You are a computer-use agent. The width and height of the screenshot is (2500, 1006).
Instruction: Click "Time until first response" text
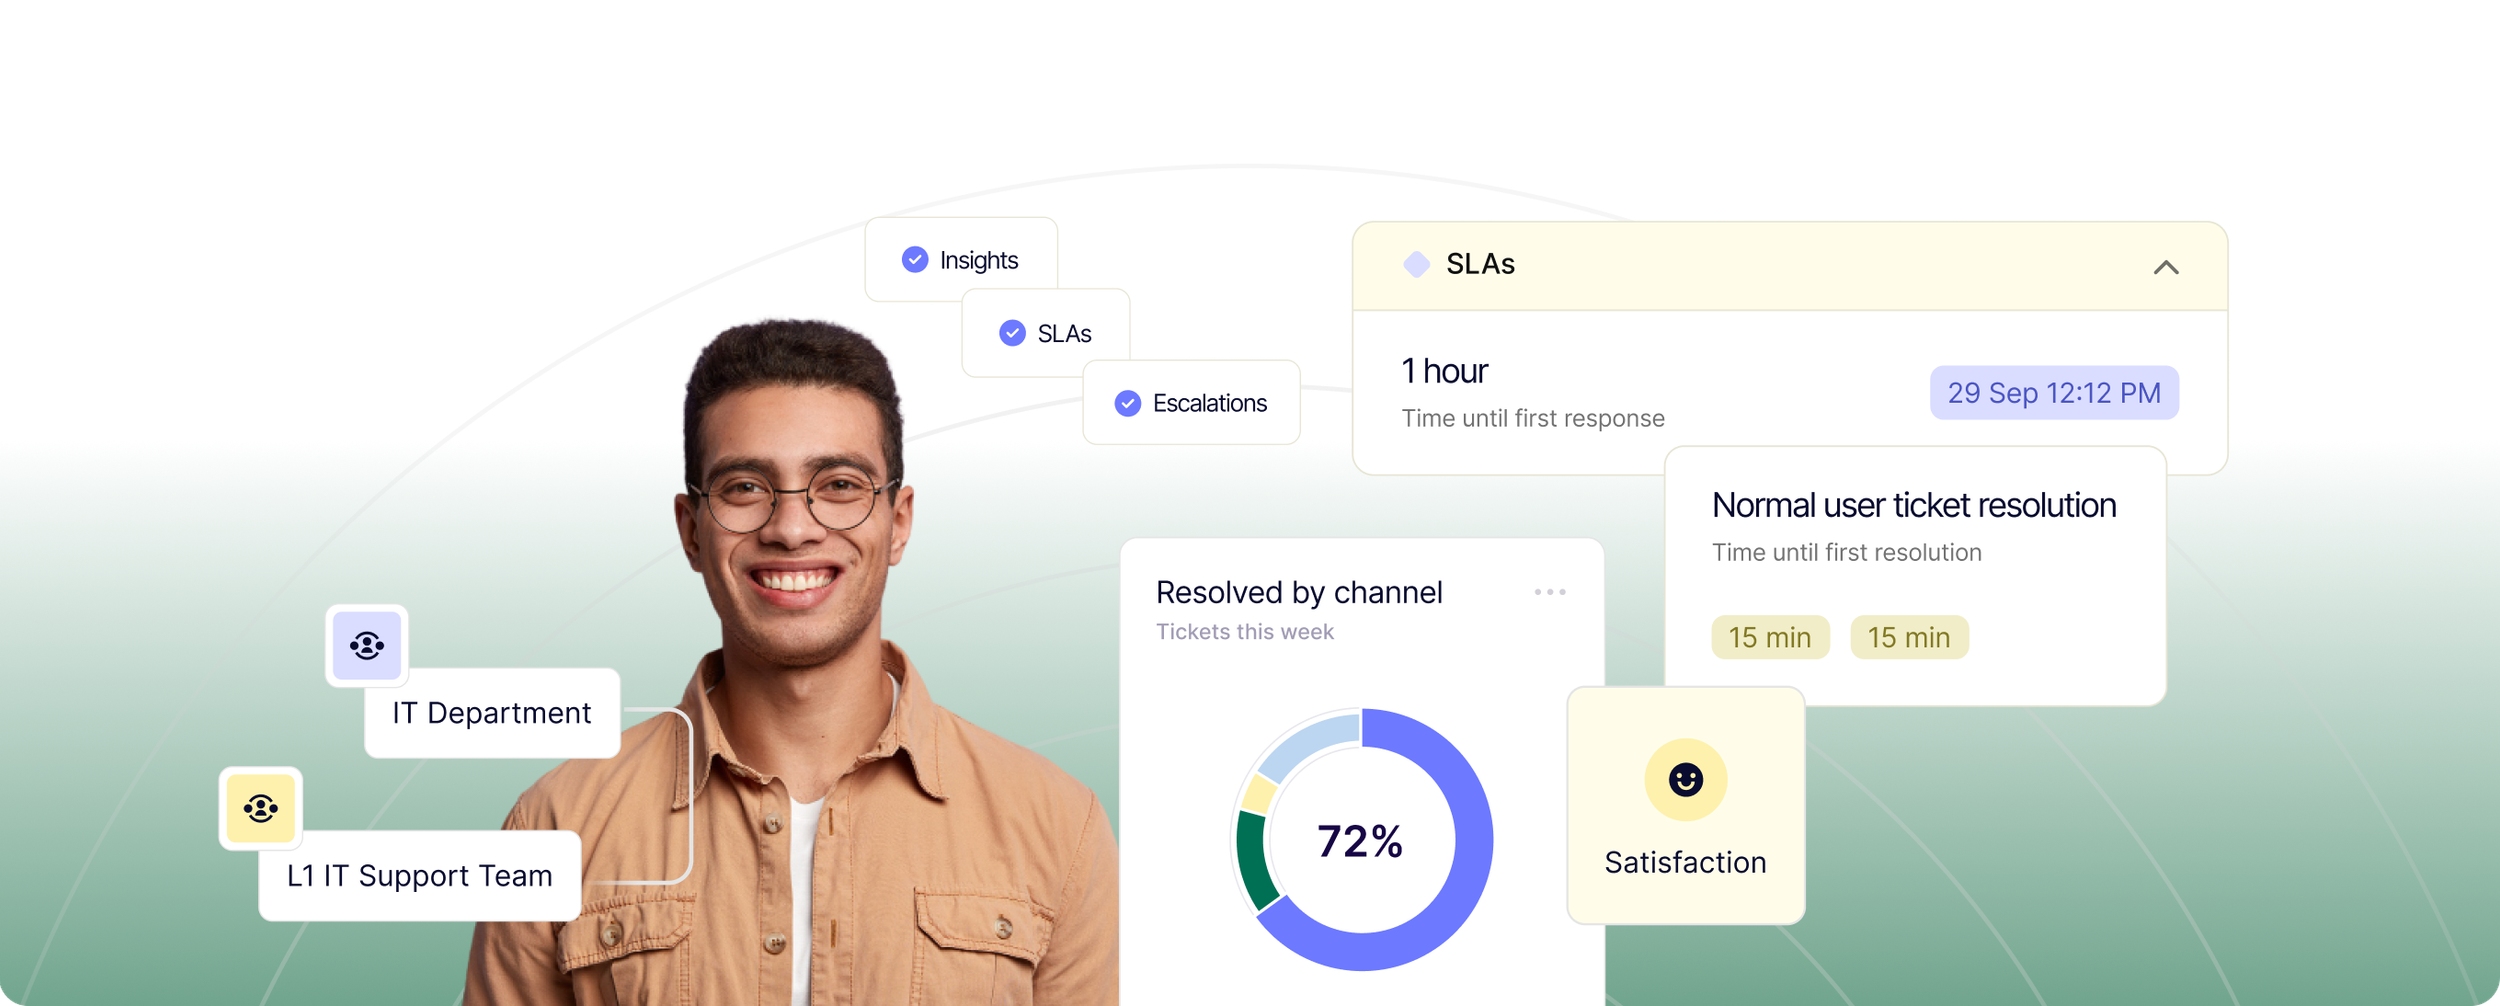pos(1532,418)
